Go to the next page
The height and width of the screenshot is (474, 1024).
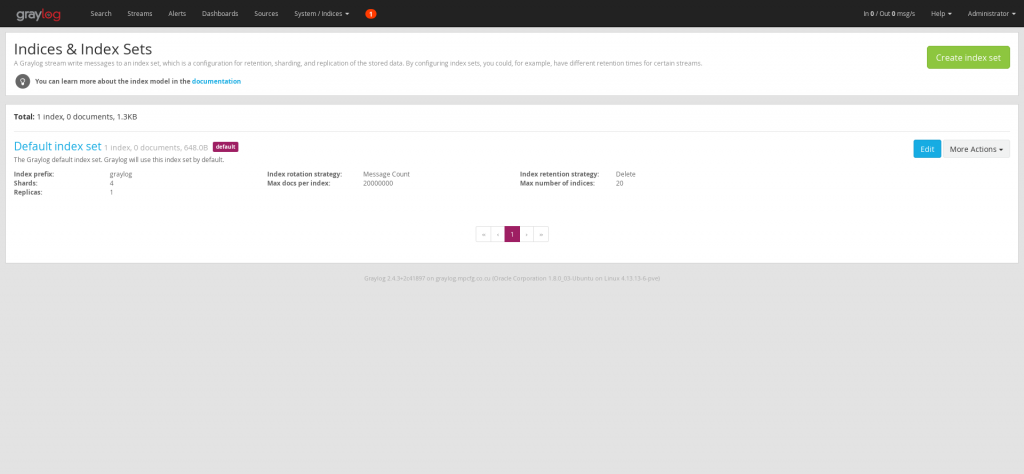526,234
